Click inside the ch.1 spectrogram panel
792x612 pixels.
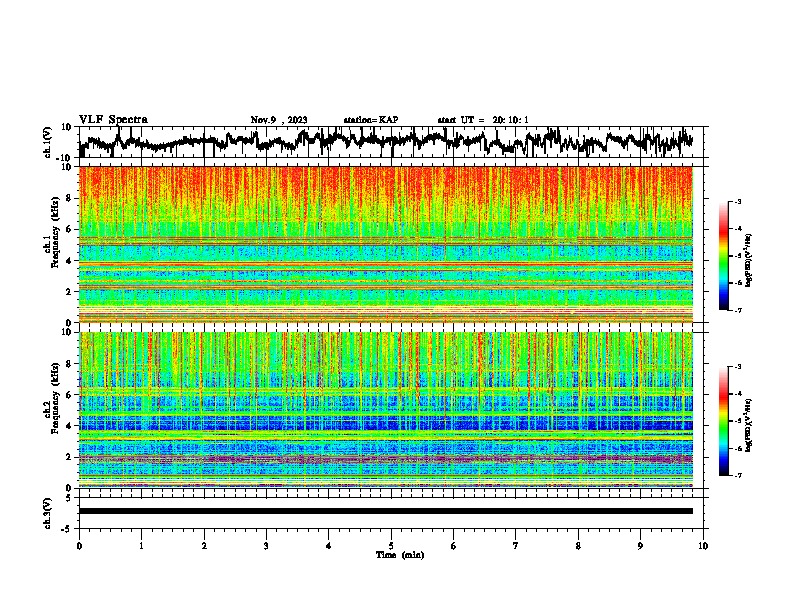(386, 244)
